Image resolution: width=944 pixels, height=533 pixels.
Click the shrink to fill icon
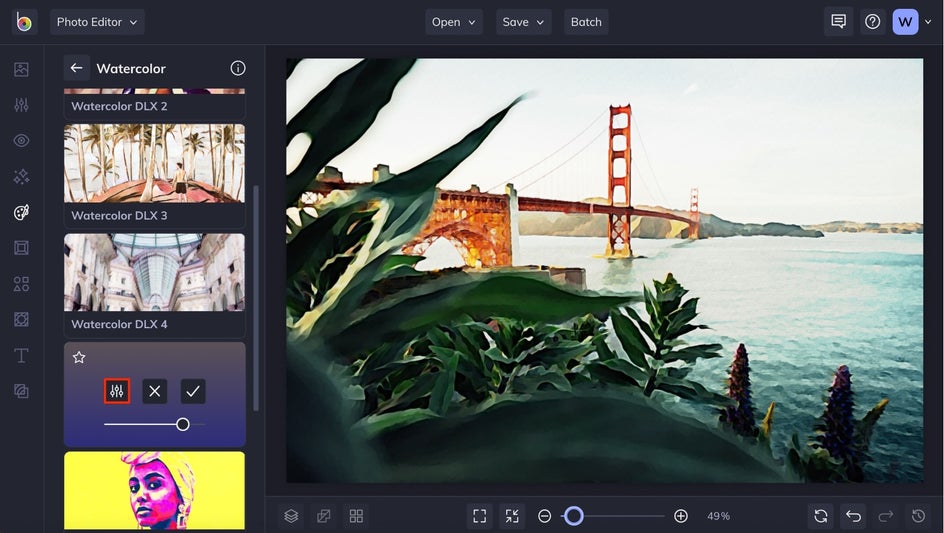click(512, 516)
